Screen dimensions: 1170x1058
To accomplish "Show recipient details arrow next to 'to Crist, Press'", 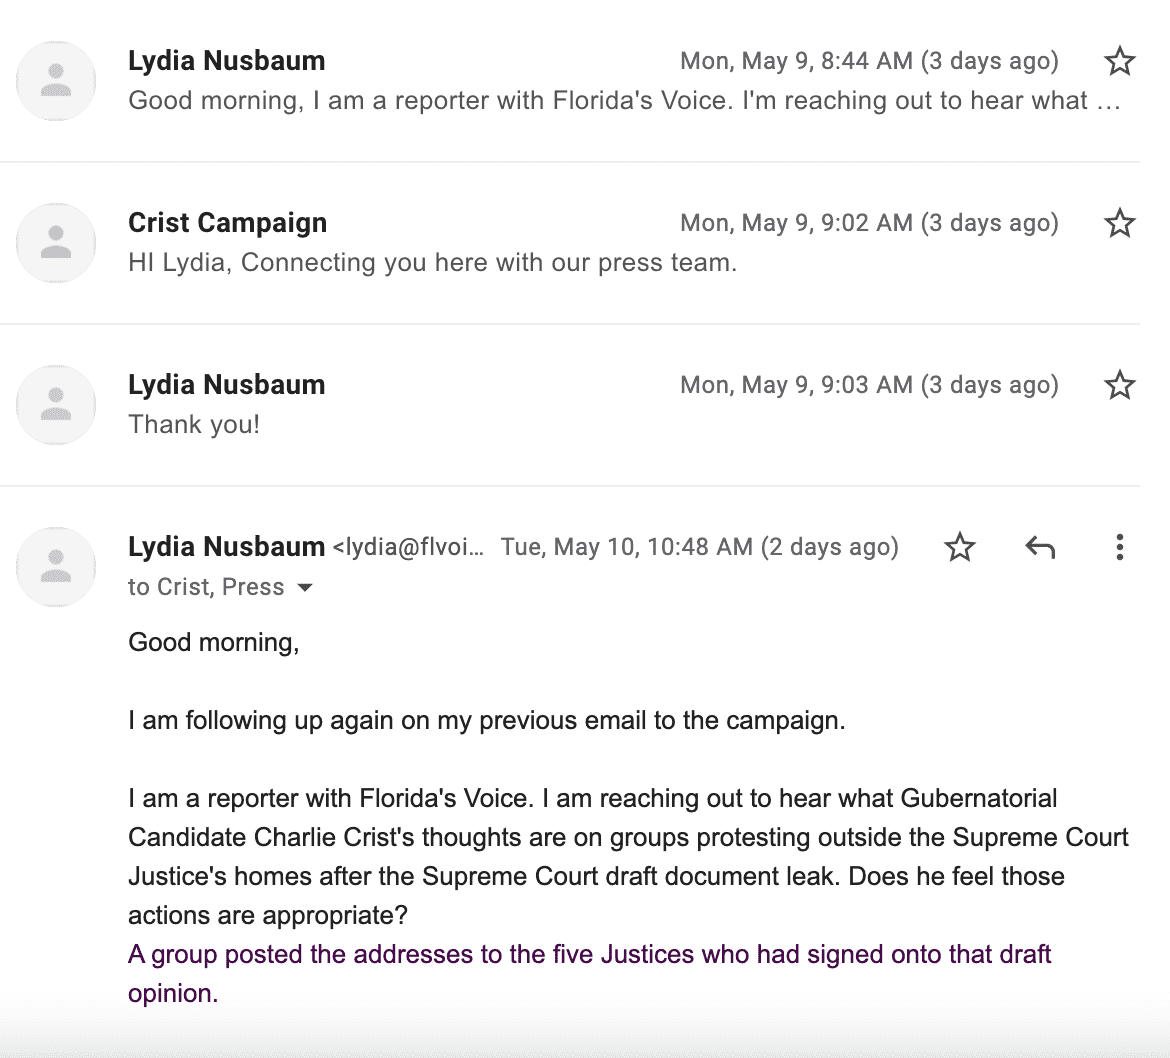I will 304,588.
